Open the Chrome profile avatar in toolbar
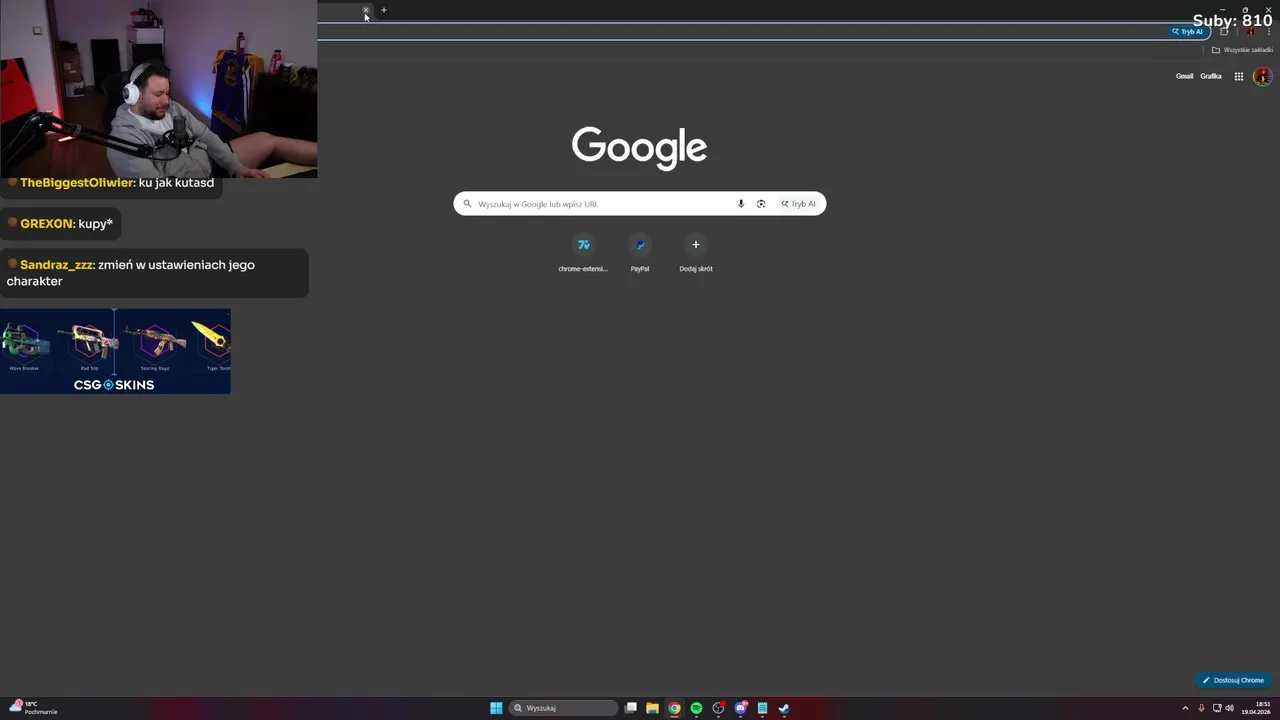 [x=1250, y=31]
